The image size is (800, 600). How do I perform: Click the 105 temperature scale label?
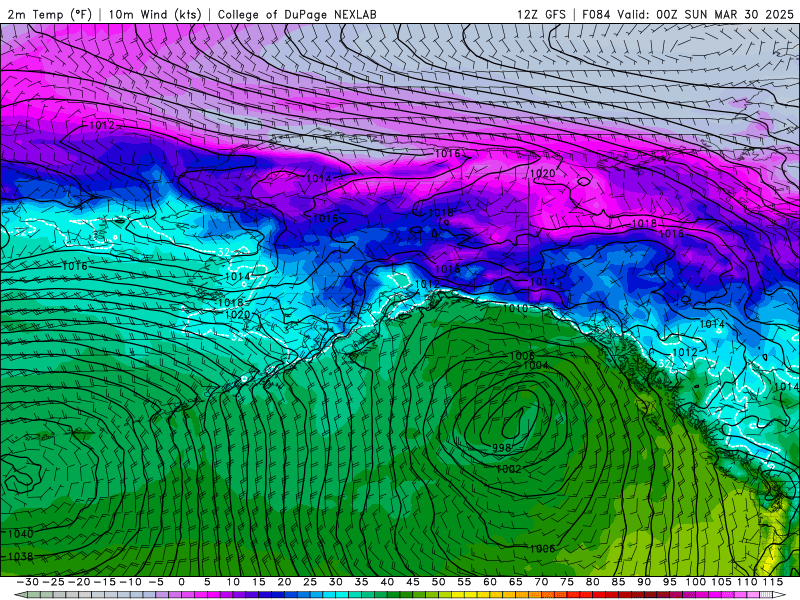pyautogui.click(x=721, y=582)
